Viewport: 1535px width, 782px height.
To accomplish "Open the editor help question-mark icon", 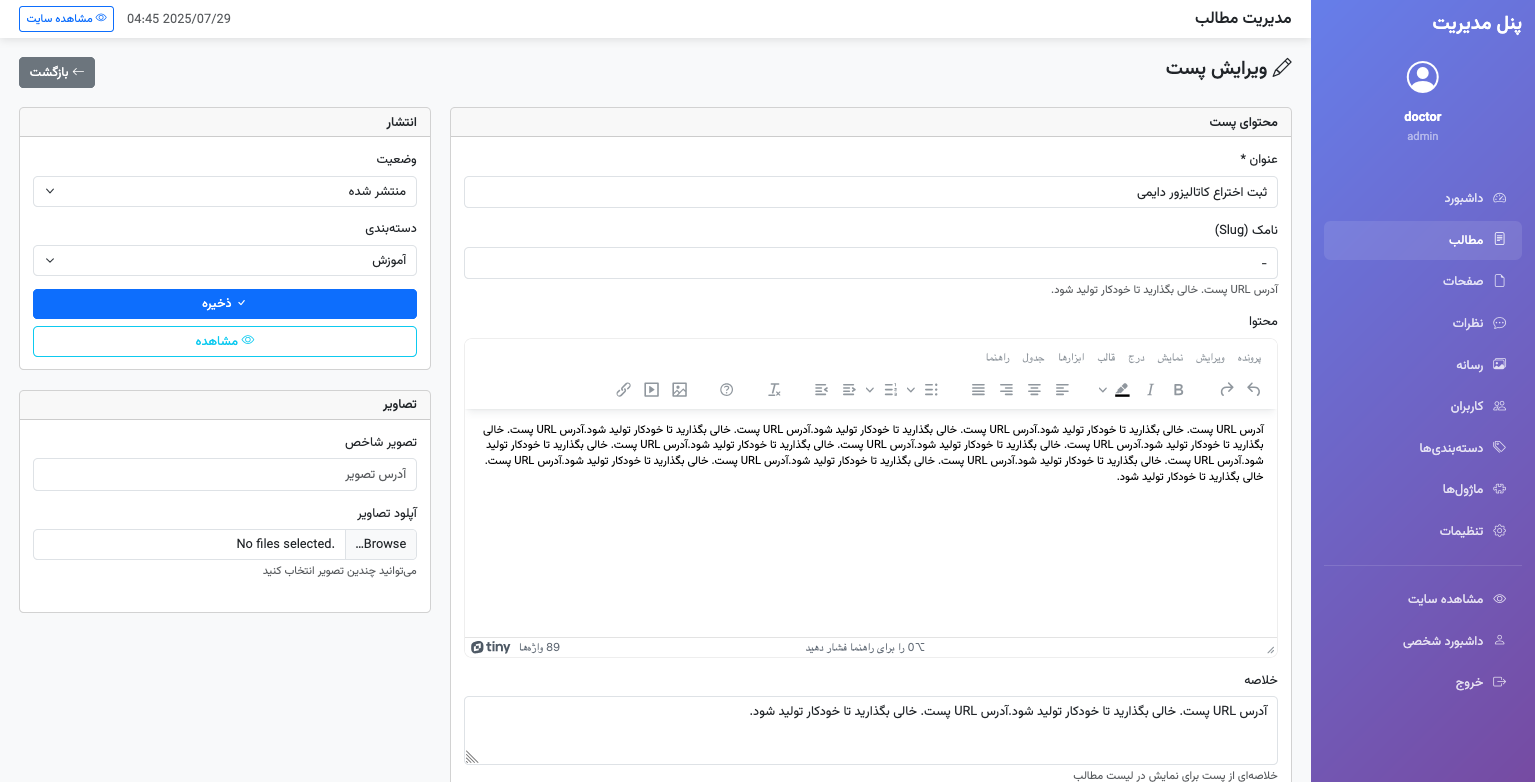I will coord(727,389).
